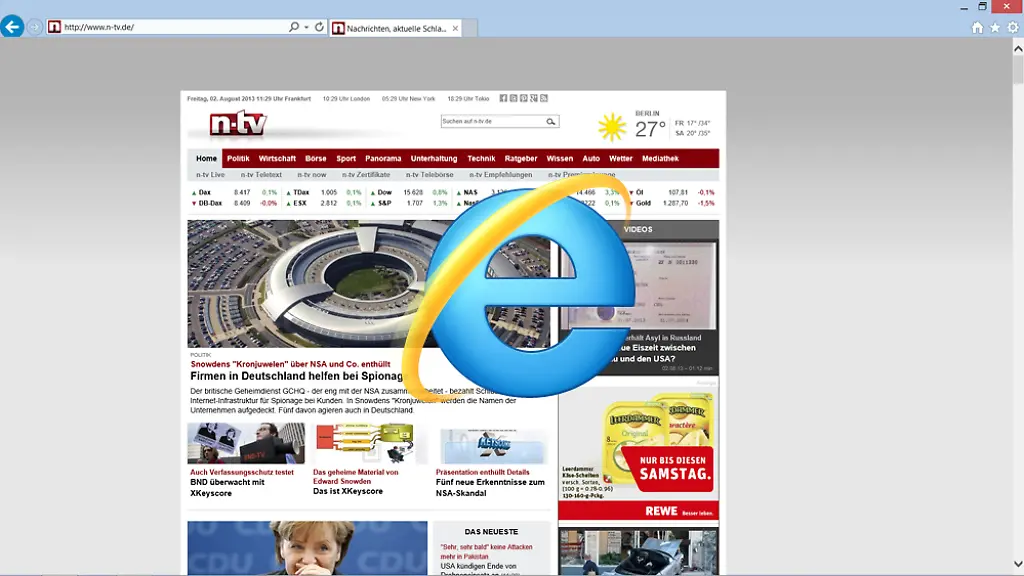Image resolution: width=1024 pixels, height=576 pixels.
Task: Click the page refresh icon in address bar
Action: point(320,27)
